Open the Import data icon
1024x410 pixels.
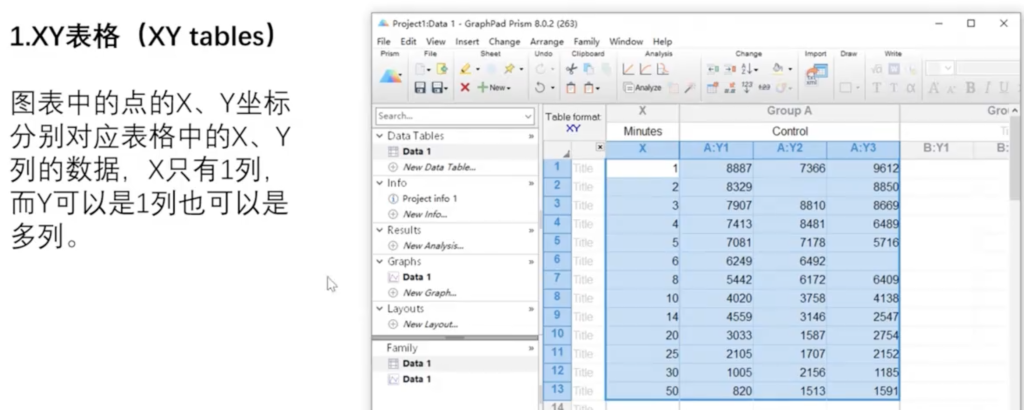pos(816,75)
